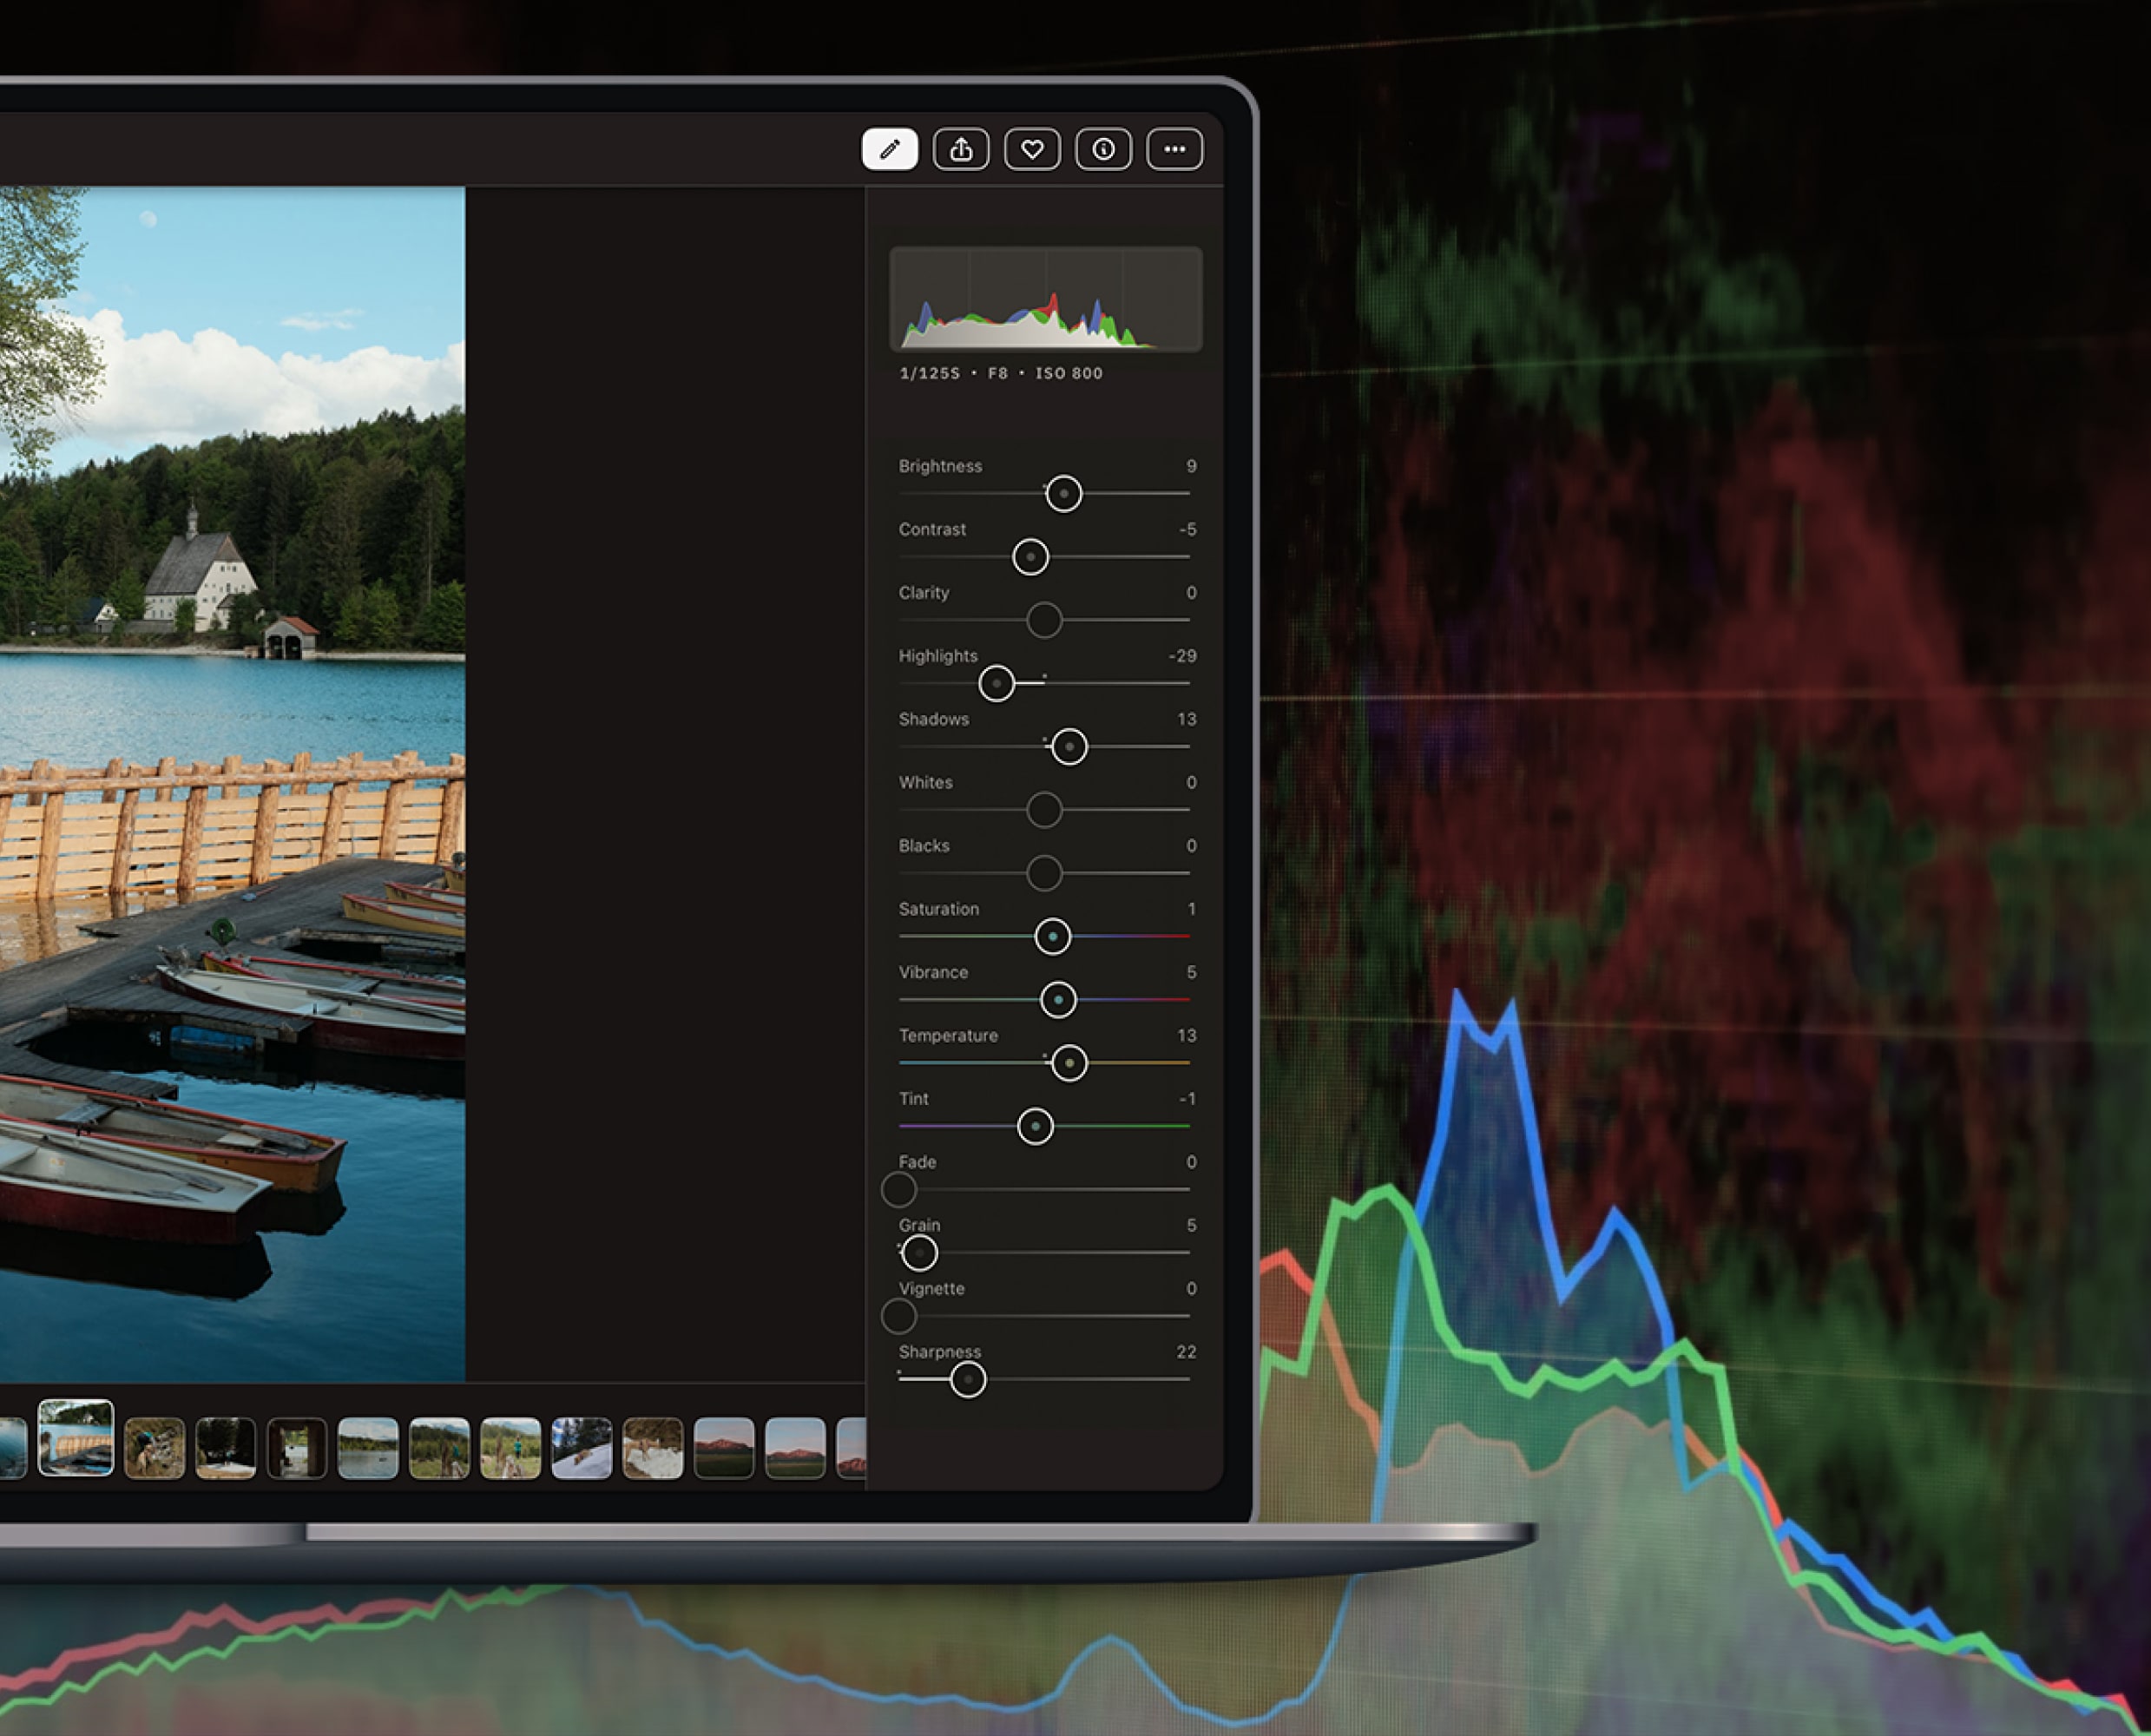Select the calm lake landscape thumbnail

[x=368, y=1448]
